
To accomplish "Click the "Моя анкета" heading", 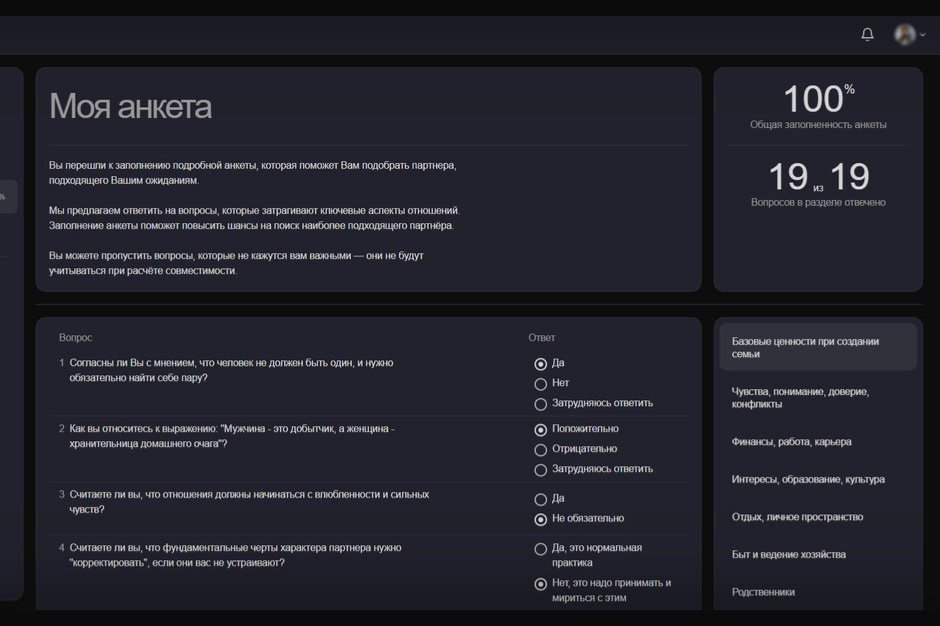I will [130, 106].
